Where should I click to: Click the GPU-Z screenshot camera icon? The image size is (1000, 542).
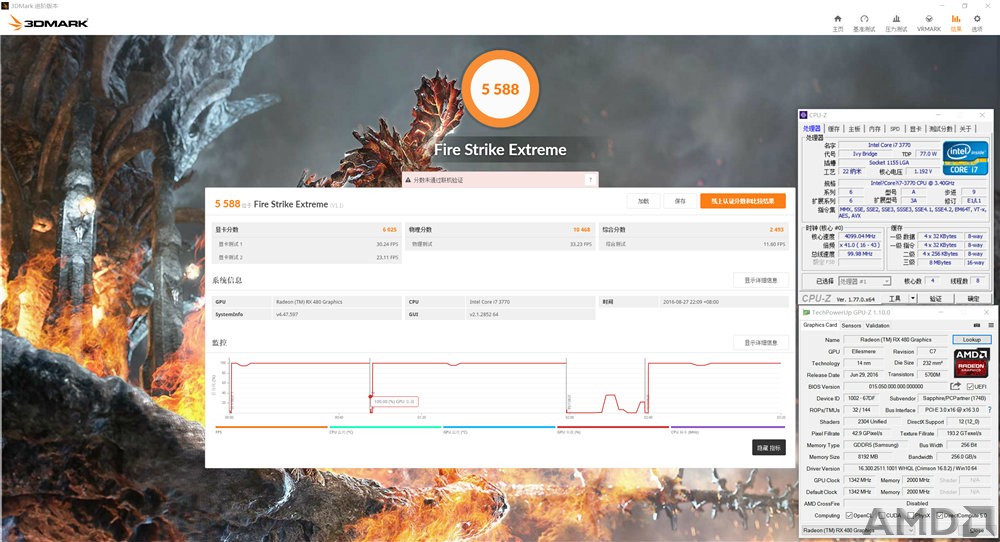[976, 325]
